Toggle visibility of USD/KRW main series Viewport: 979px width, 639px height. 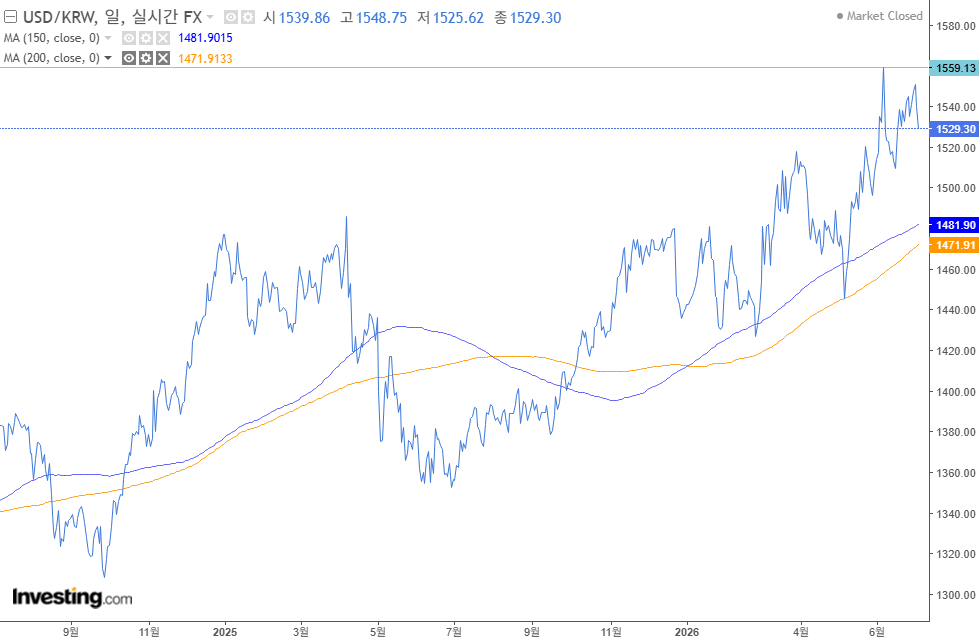coord(230,17)
